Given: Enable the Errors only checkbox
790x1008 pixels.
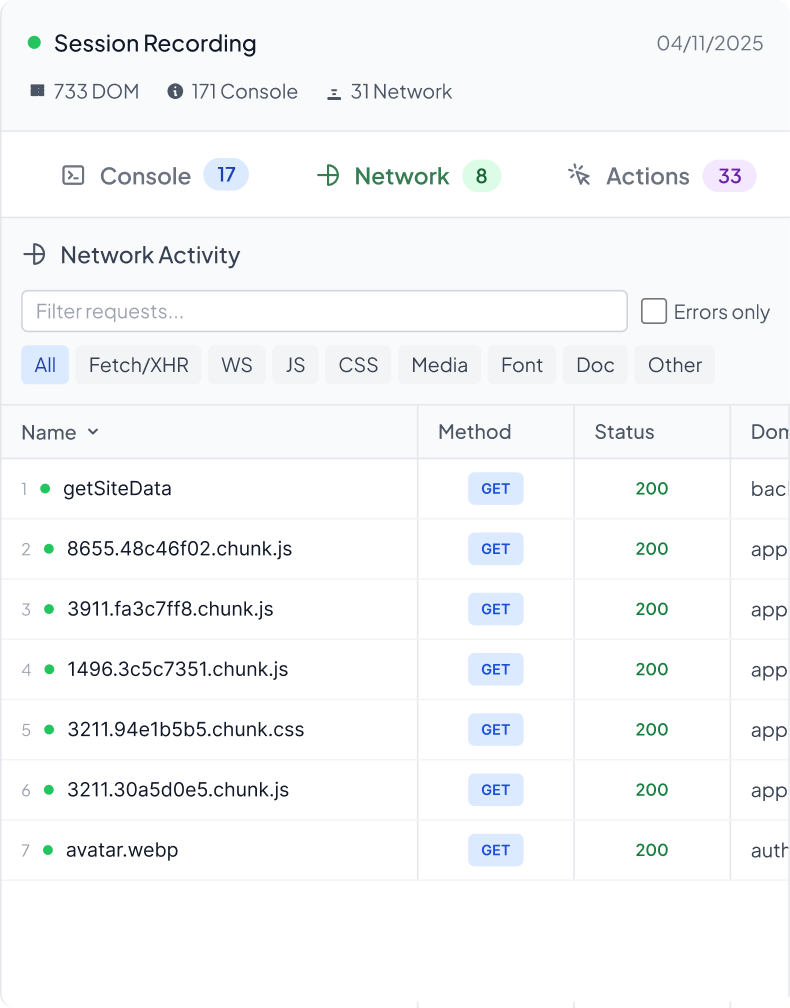Looking at the screenshot, I should [654, 311].
